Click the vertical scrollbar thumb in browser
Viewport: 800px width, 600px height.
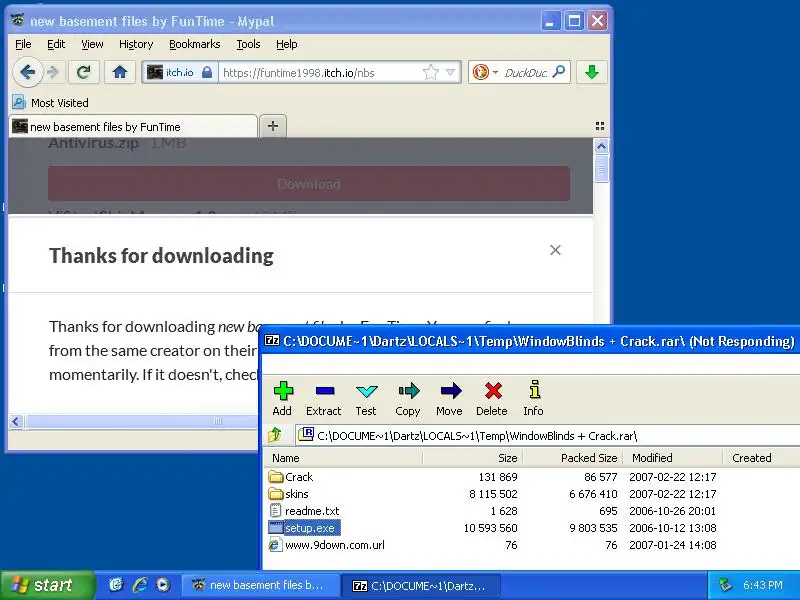click(602, 168)
